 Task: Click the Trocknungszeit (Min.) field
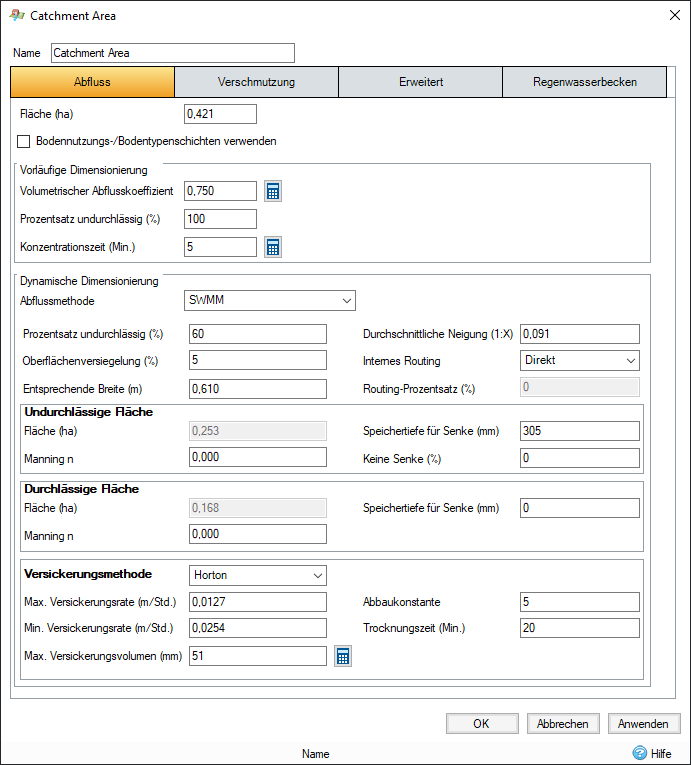click(580, 628)
